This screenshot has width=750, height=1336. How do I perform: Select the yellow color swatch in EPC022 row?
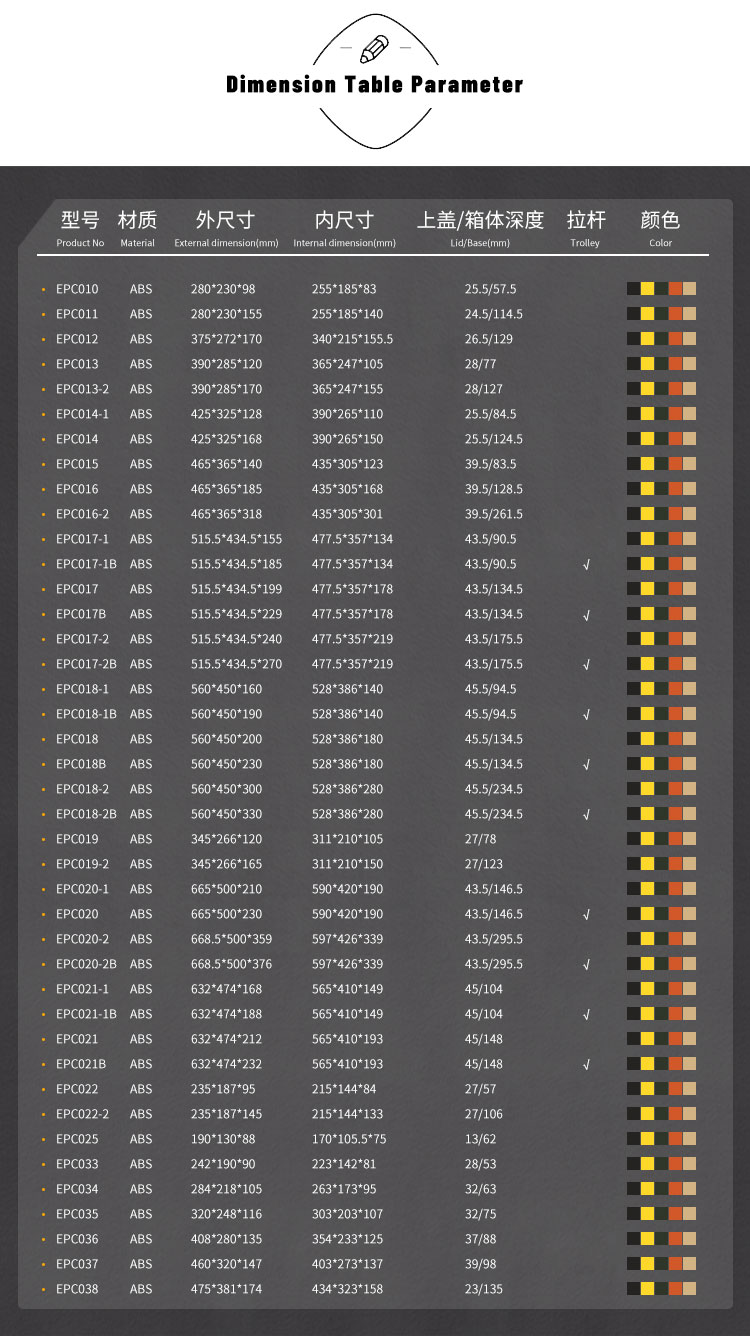(x=648, y=1089)
